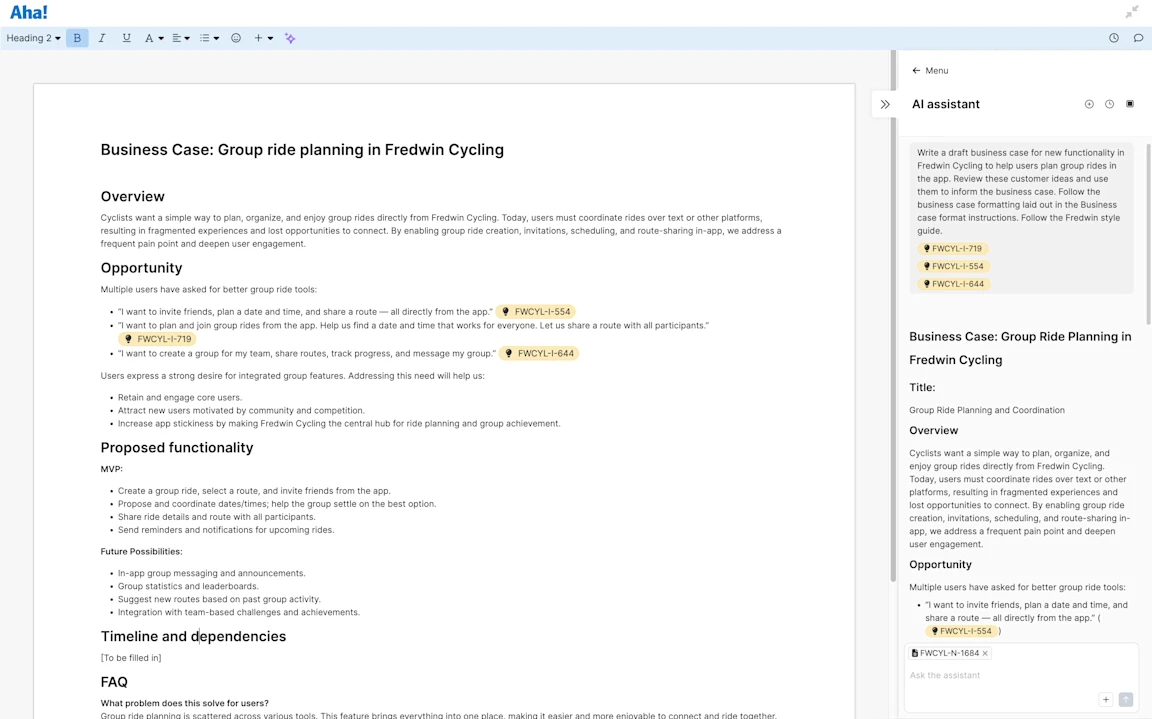Click the square stop icon in assistant header
Image resolution: width=1152 pixels, height=719 pixels.
[1130, 104]
